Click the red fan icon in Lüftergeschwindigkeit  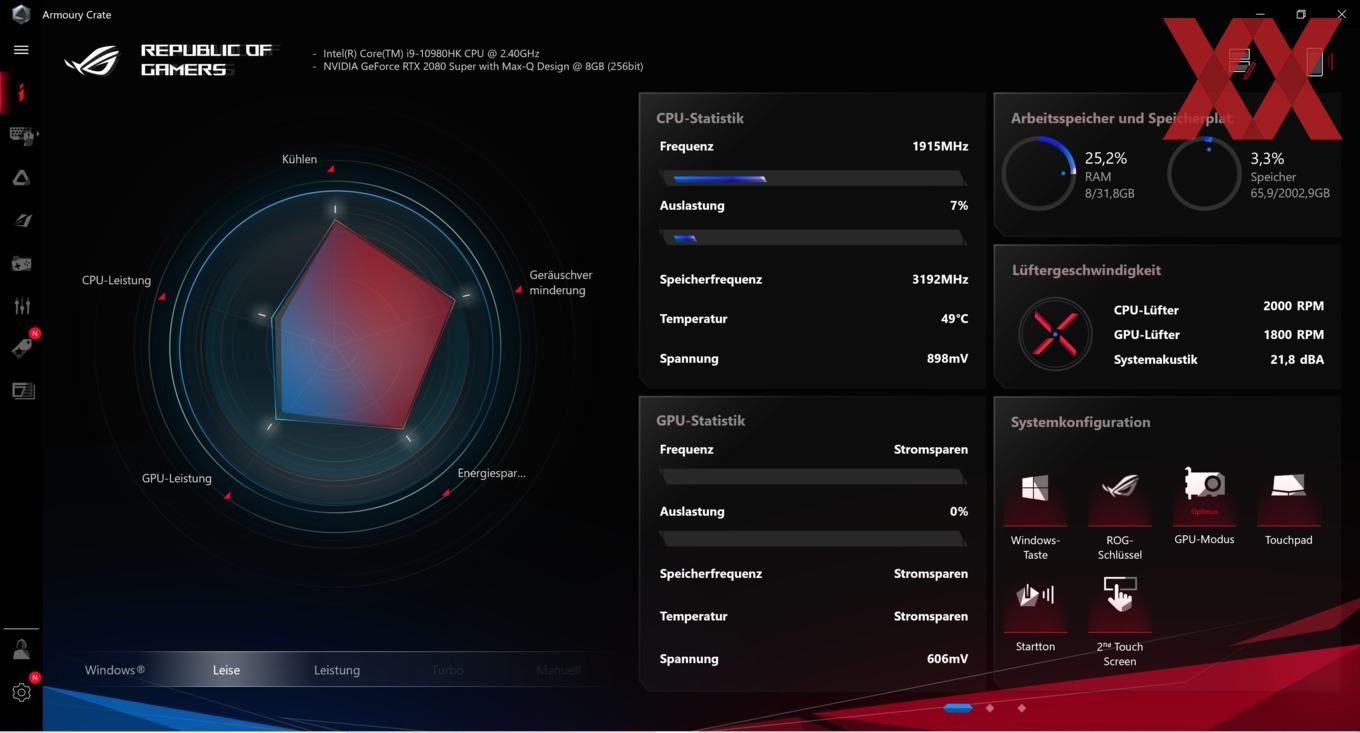point(1055,334)
